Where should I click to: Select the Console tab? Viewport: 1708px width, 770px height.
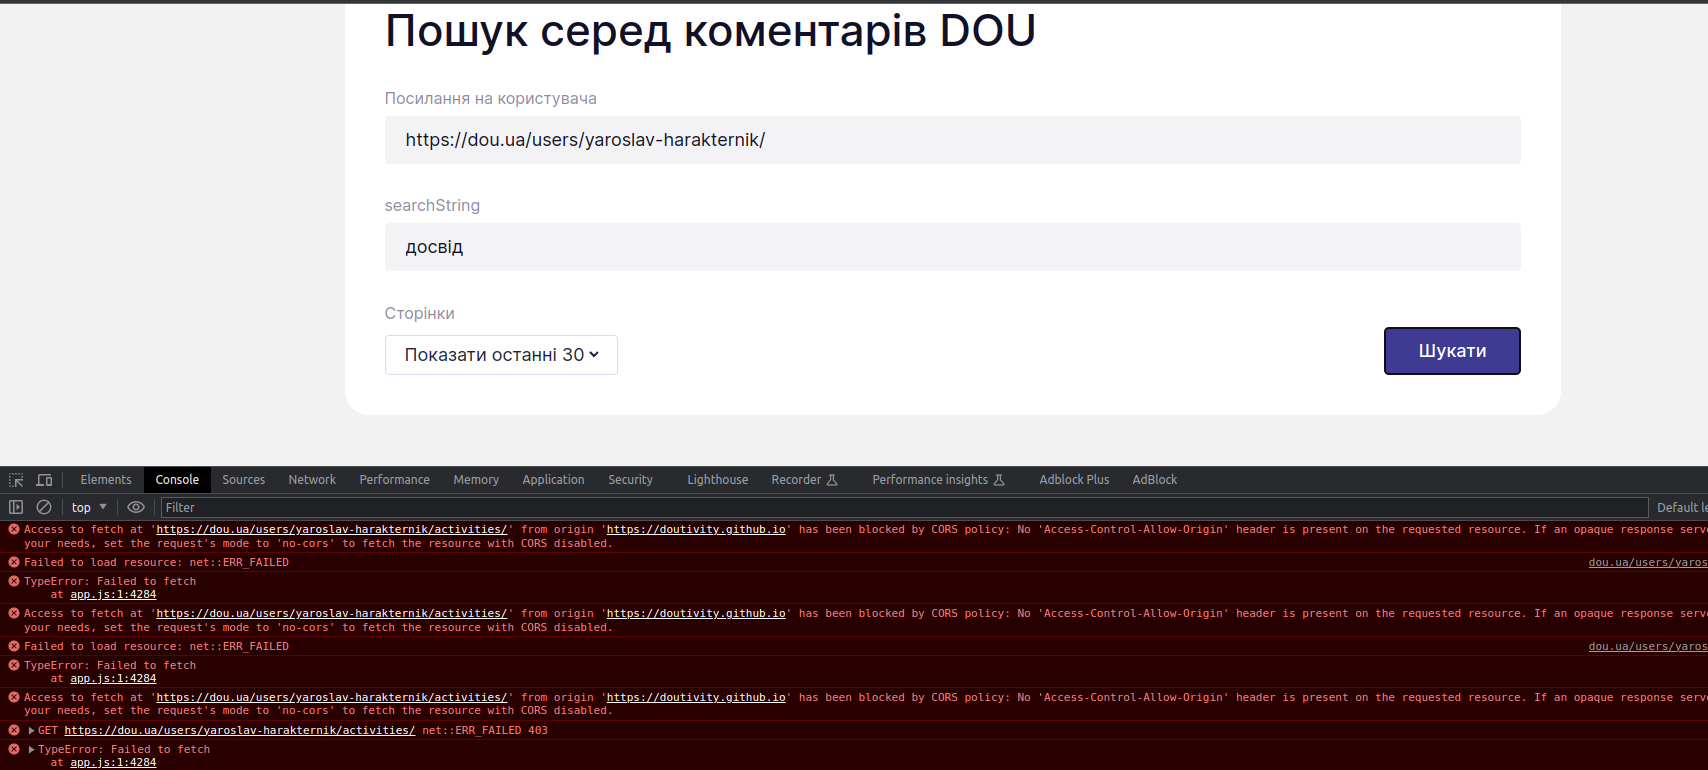[177, 480]
